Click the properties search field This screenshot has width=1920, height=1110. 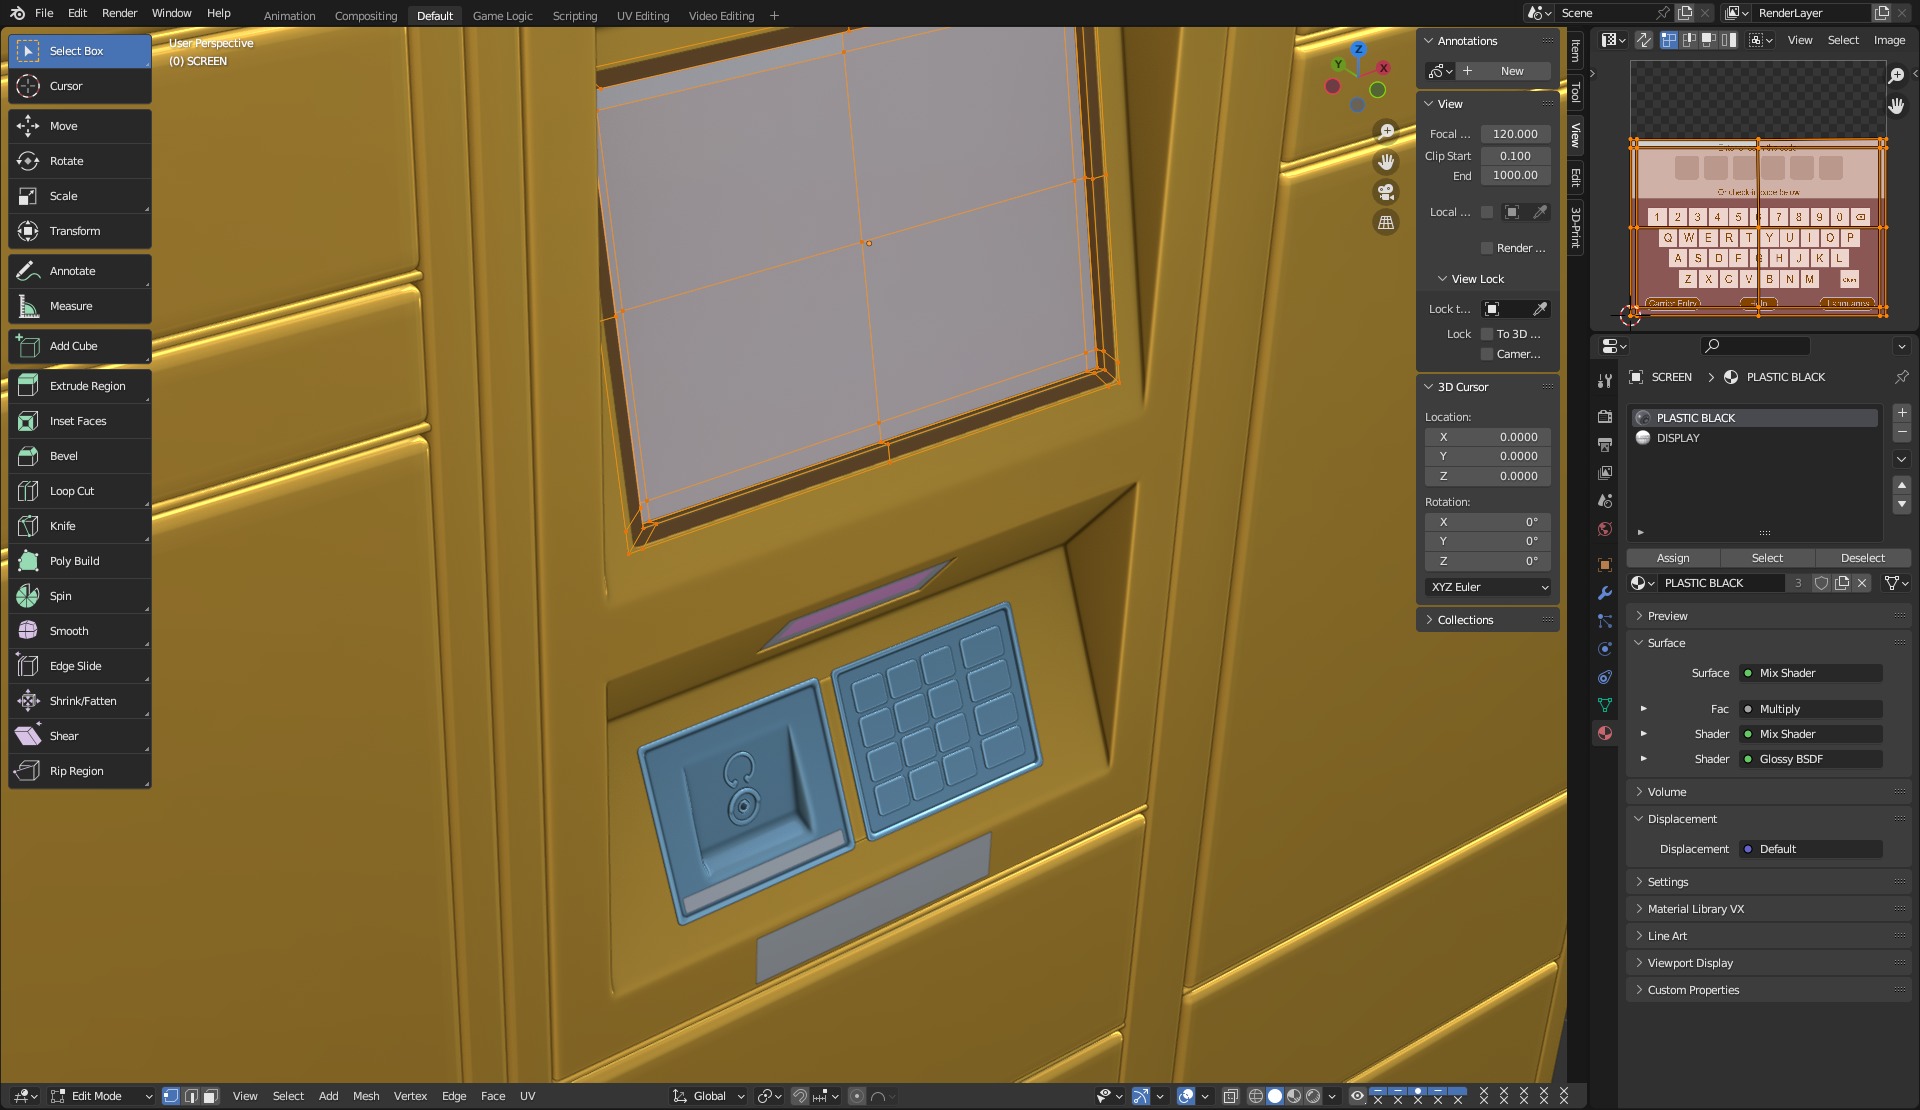coord(1755,346)
